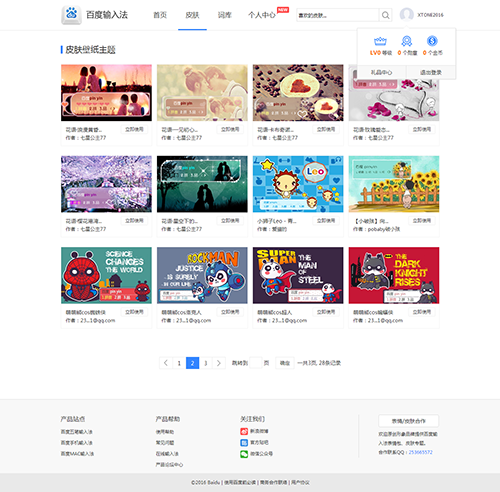Apply the Rockman panda cos skin
Viewport: 500px width, 492px height.
tap(230, 312)
